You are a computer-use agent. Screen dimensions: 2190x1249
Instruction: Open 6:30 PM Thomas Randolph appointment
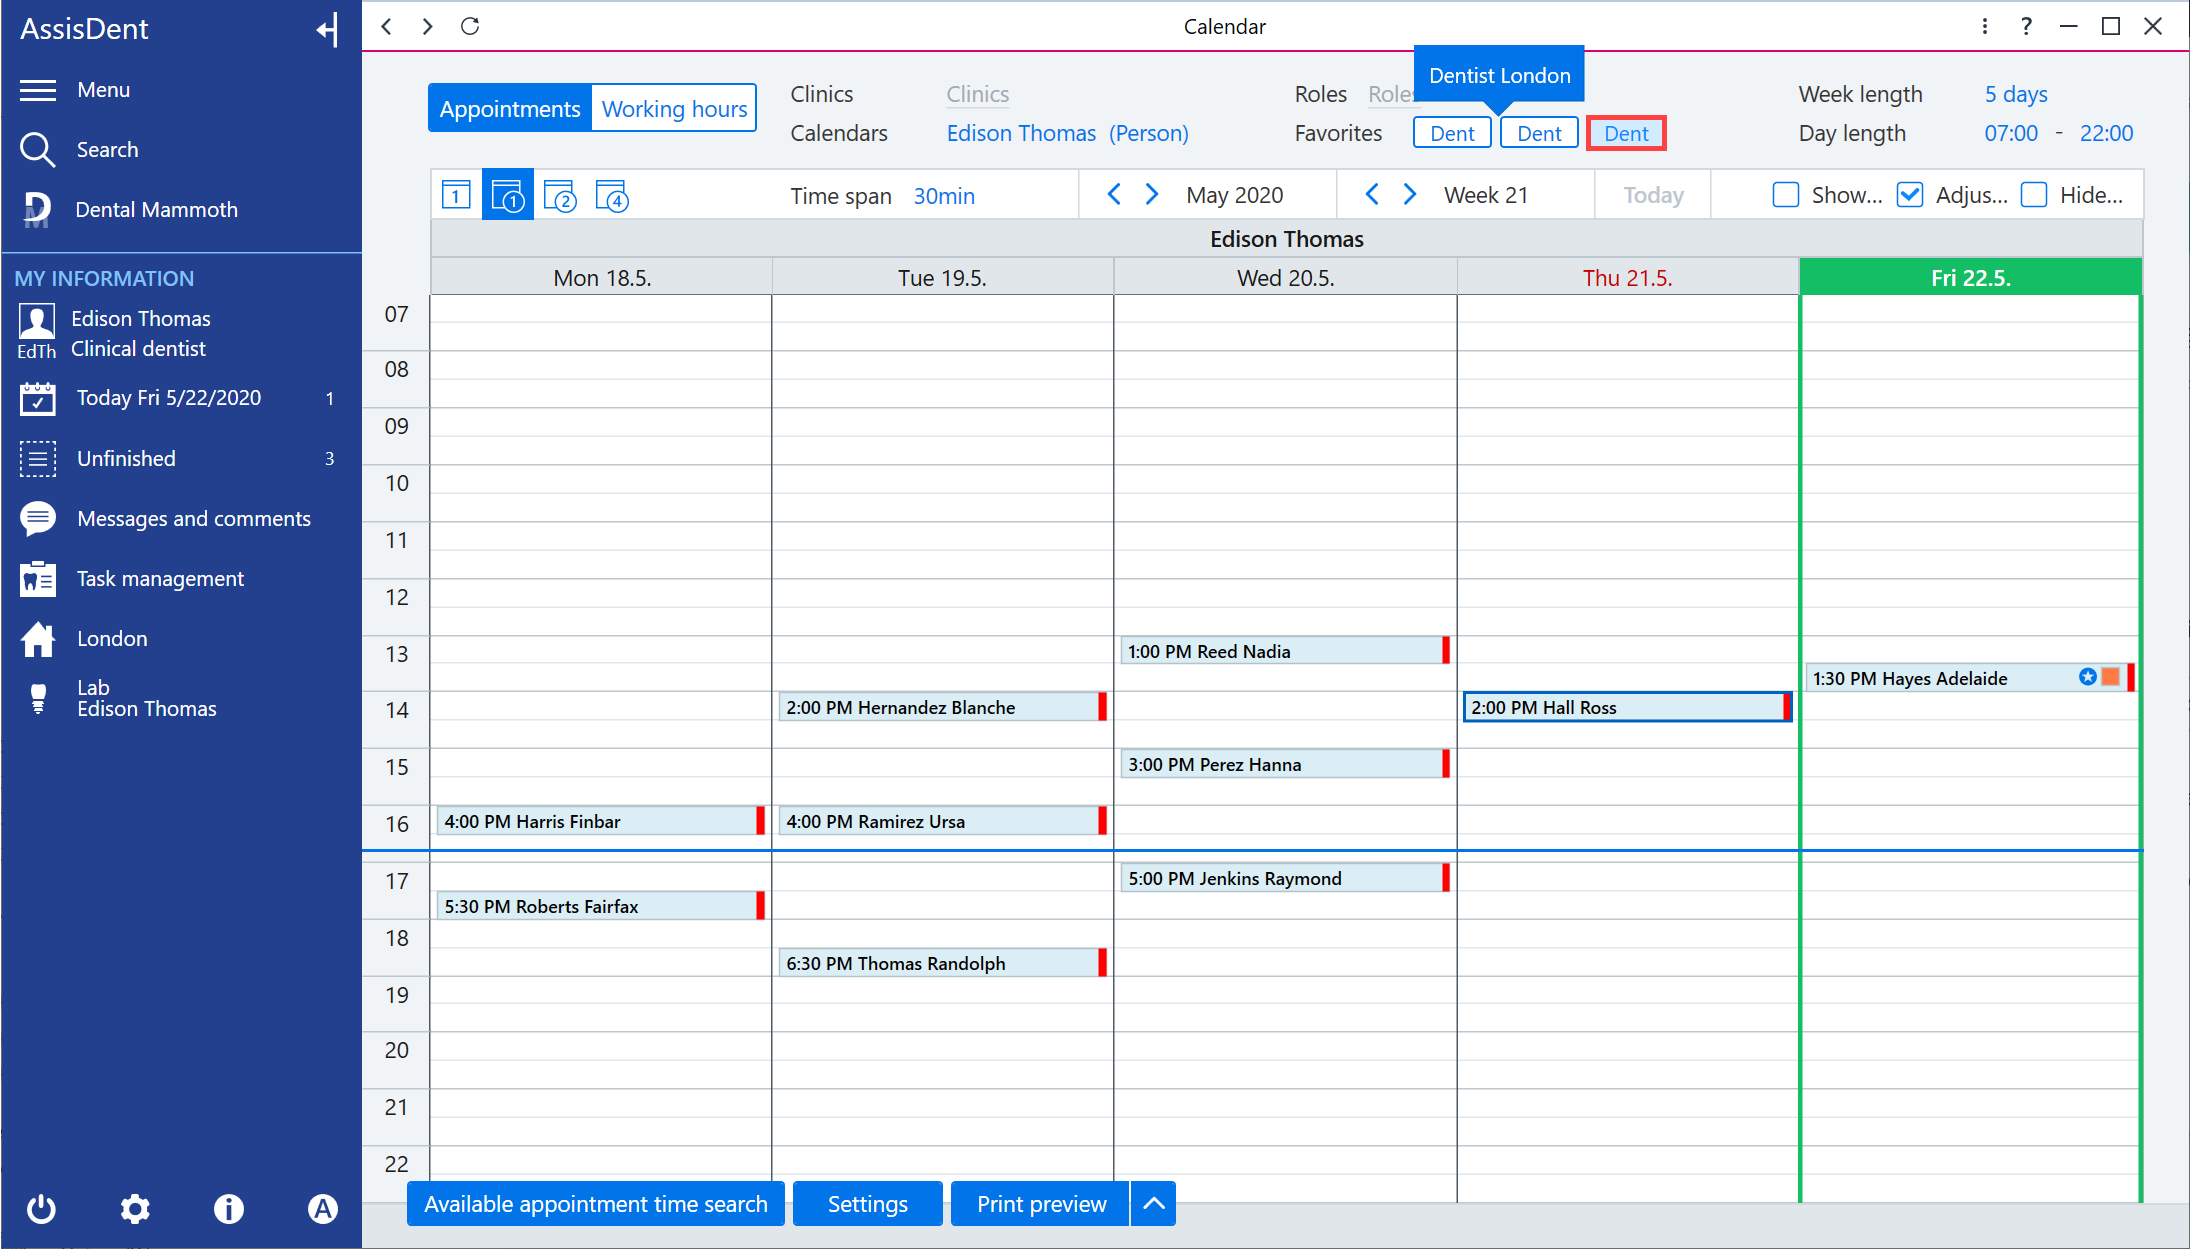(943, 963)
